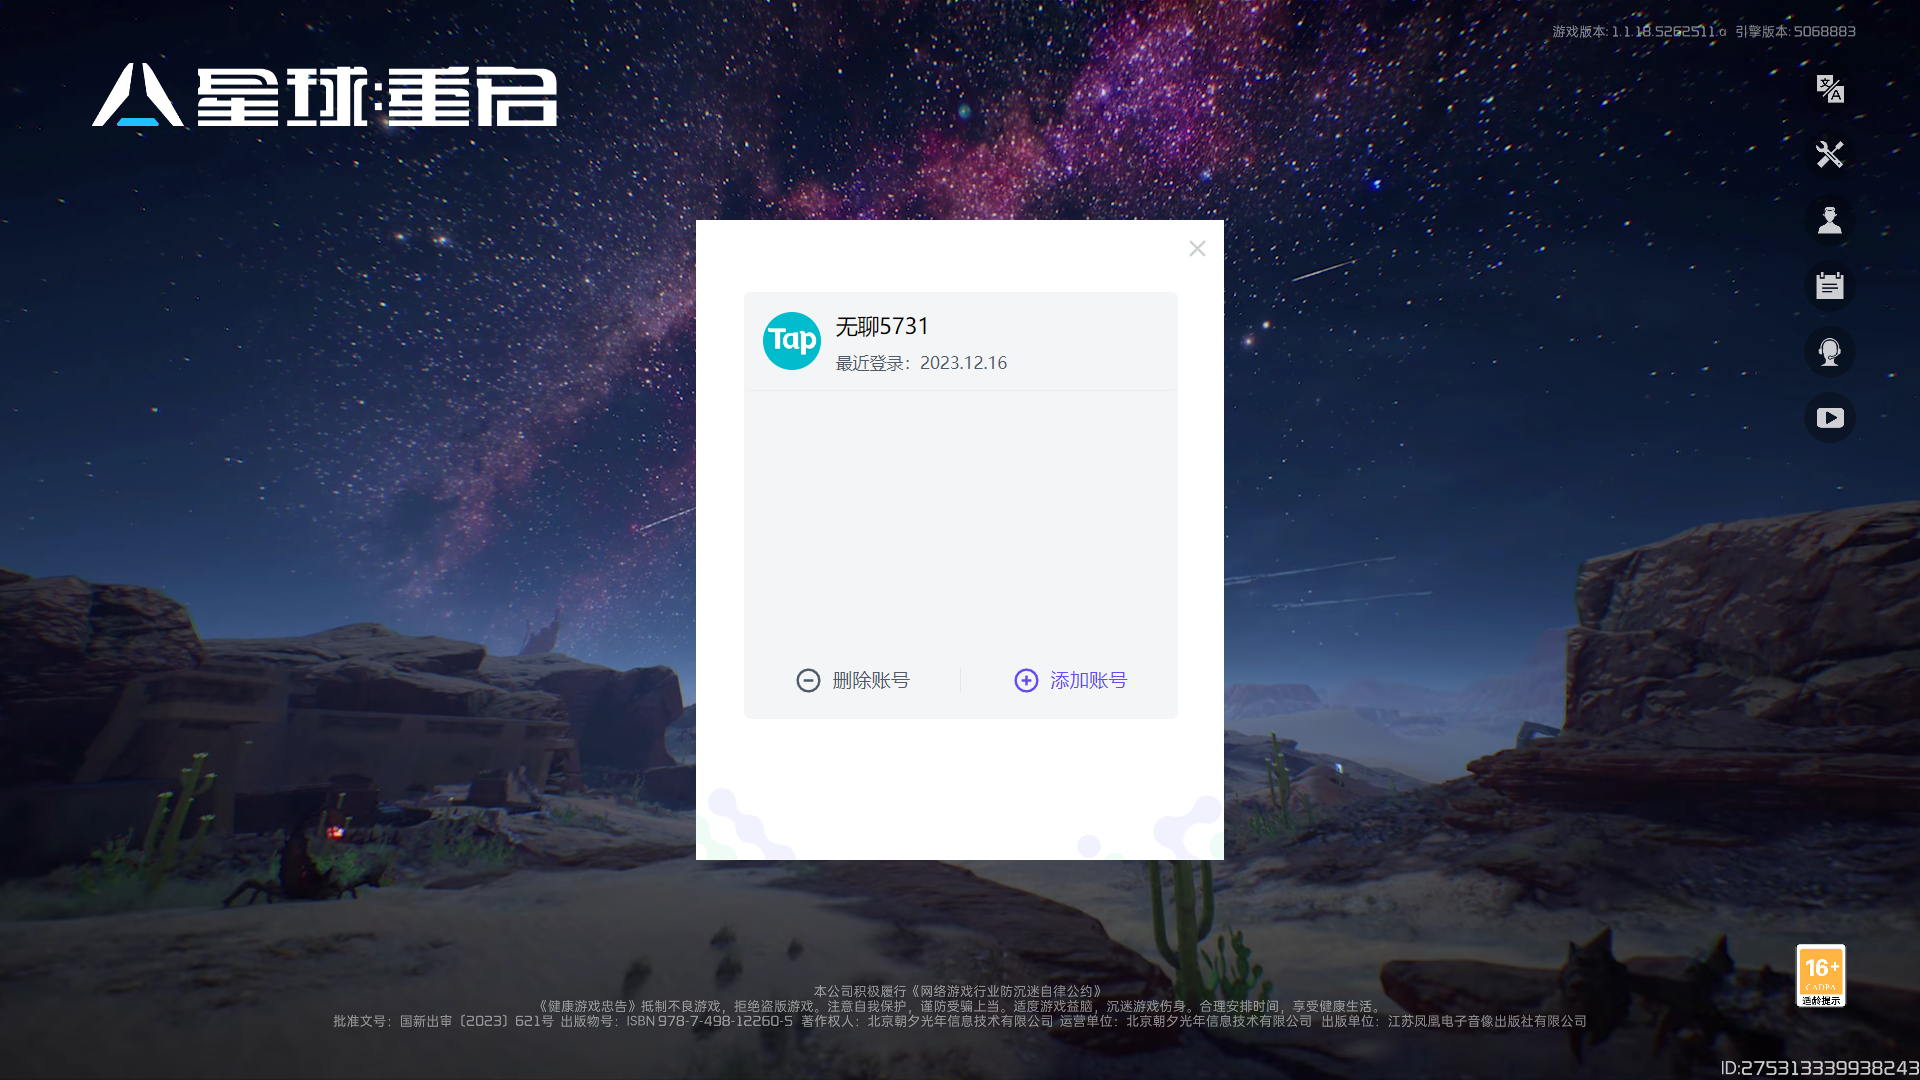Click the 网络游戏行业防沉迷自律公约 line
The image size is (1920, 1080).
[x=960, y=991]
